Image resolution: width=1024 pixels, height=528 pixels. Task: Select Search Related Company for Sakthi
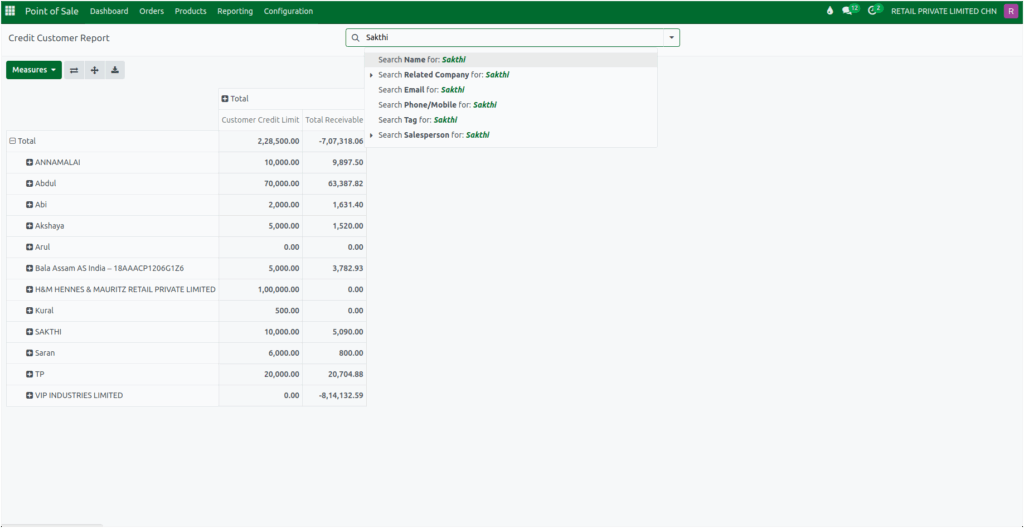point(511,74)
